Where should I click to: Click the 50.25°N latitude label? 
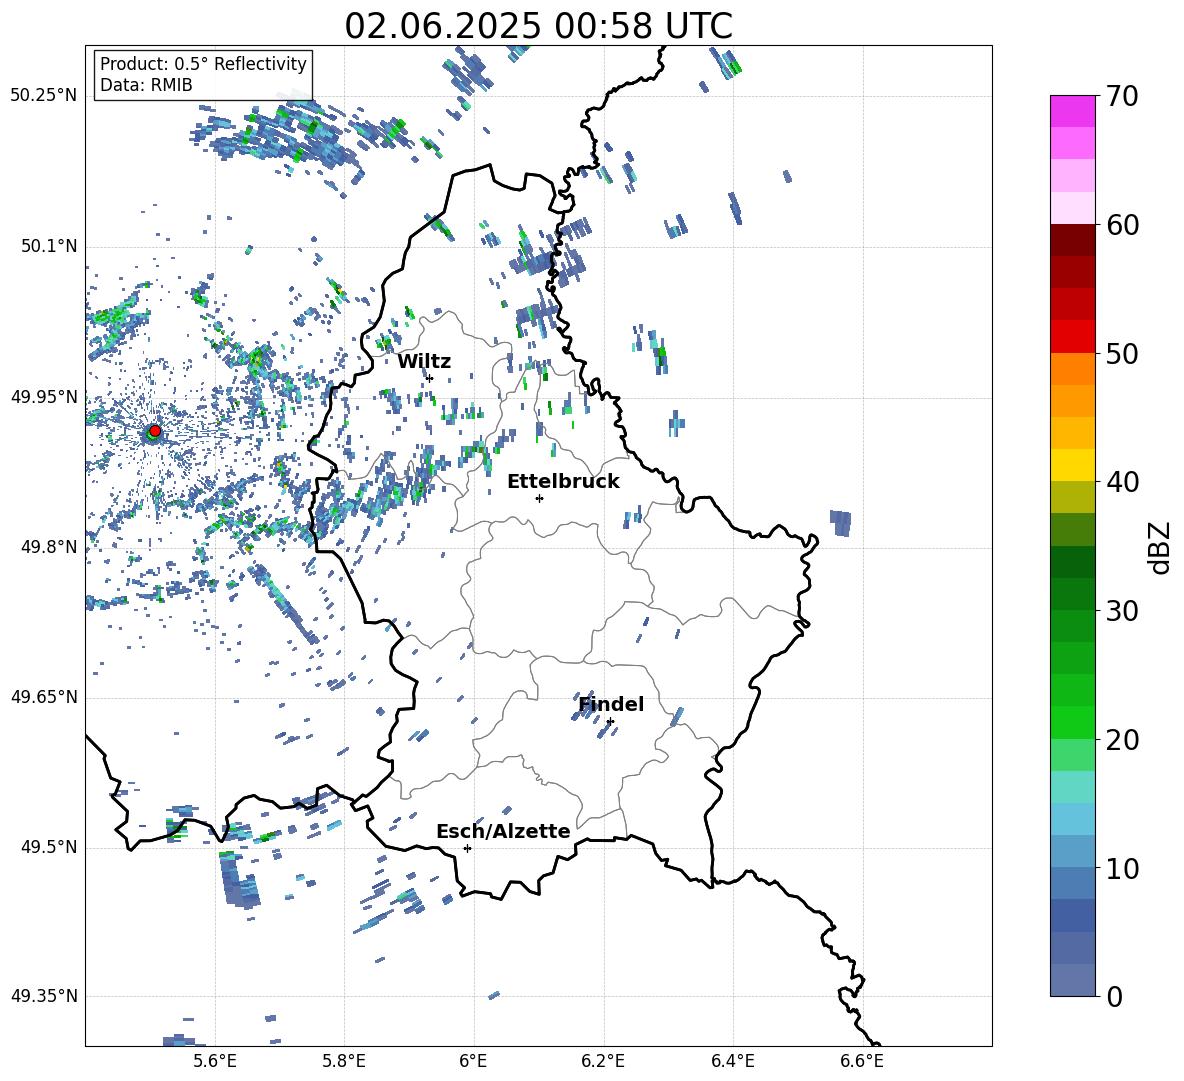[44, 96]
